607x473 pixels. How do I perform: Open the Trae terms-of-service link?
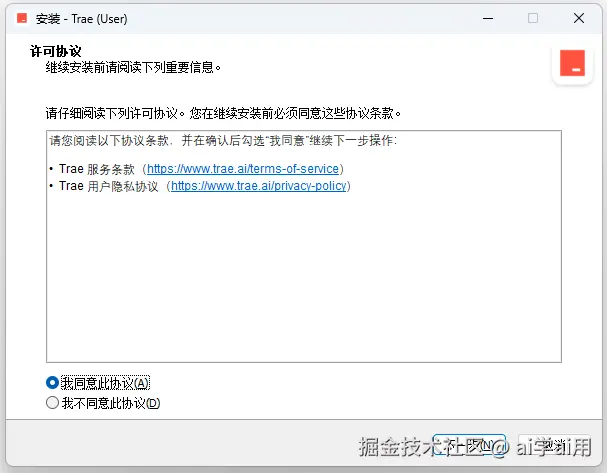[x=243, y=169]
